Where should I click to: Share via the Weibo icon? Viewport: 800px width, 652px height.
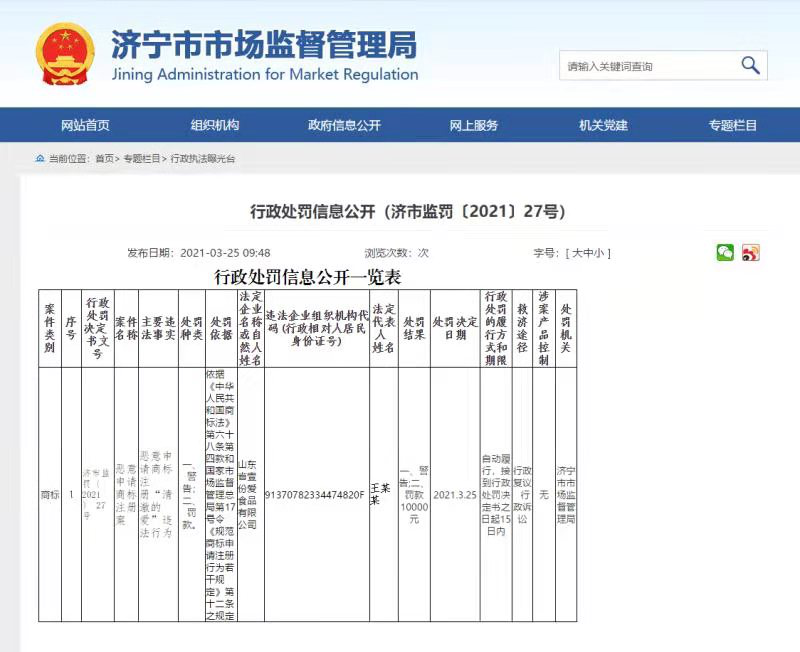(x=751, y=252)
